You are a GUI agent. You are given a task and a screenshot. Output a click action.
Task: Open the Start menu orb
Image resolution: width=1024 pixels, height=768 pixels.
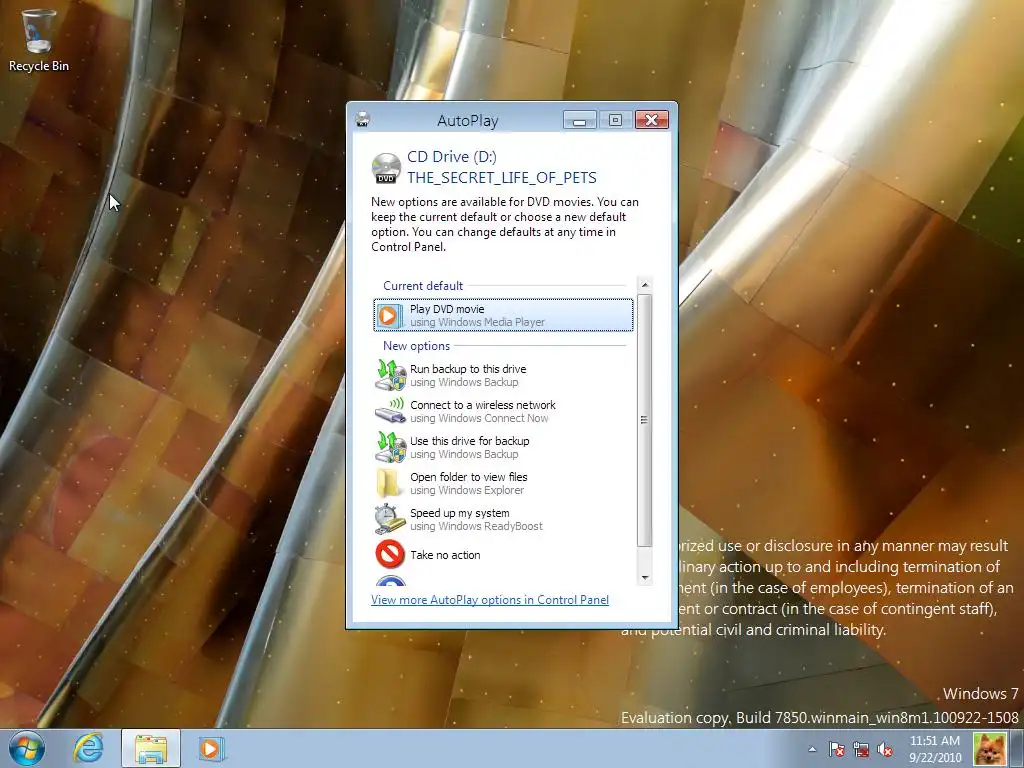[27, 748]
